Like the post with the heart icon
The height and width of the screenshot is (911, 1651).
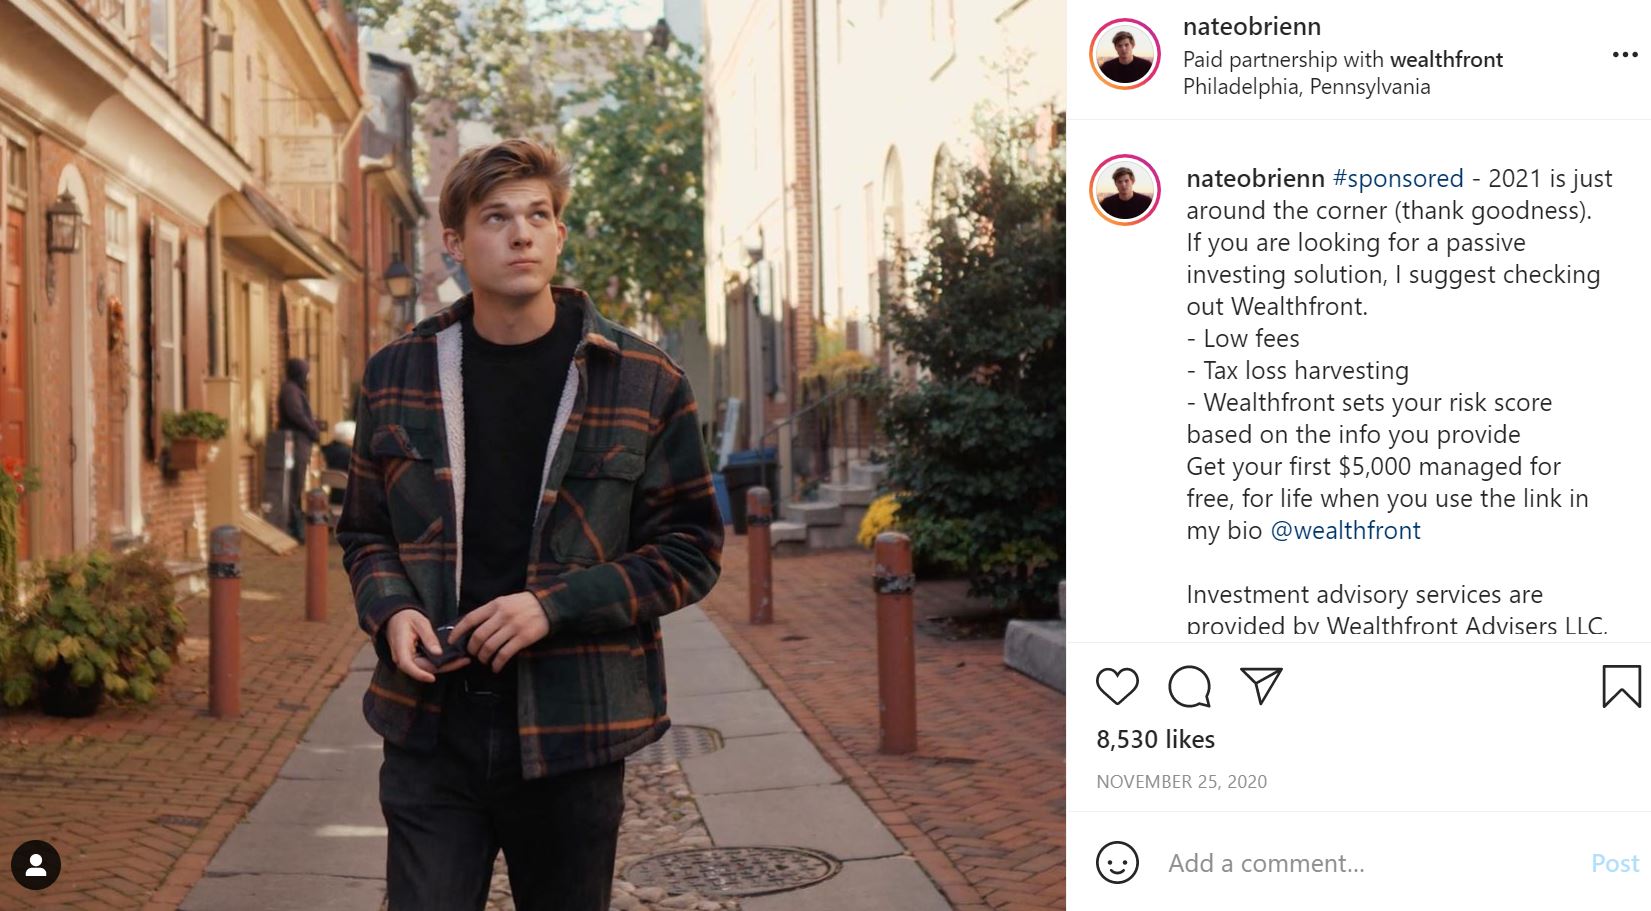[1117, 687]
